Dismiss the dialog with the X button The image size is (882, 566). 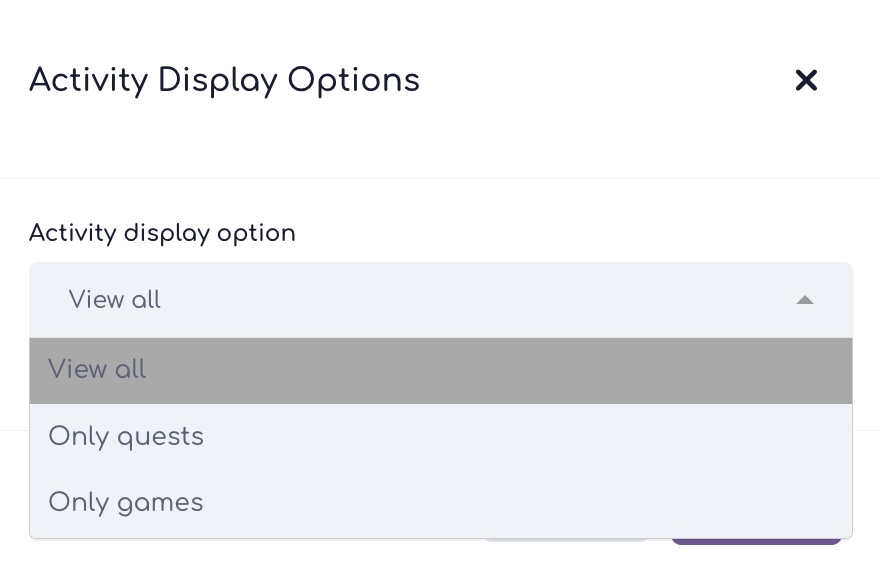pyautogui.click(x=806, y=80)
